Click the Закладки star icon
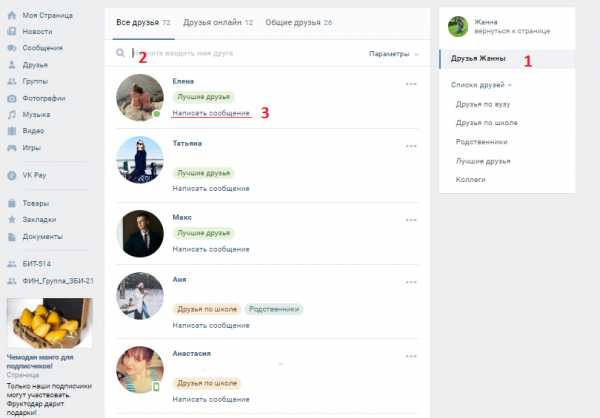600x418 pixels. (x=12, y=219)
